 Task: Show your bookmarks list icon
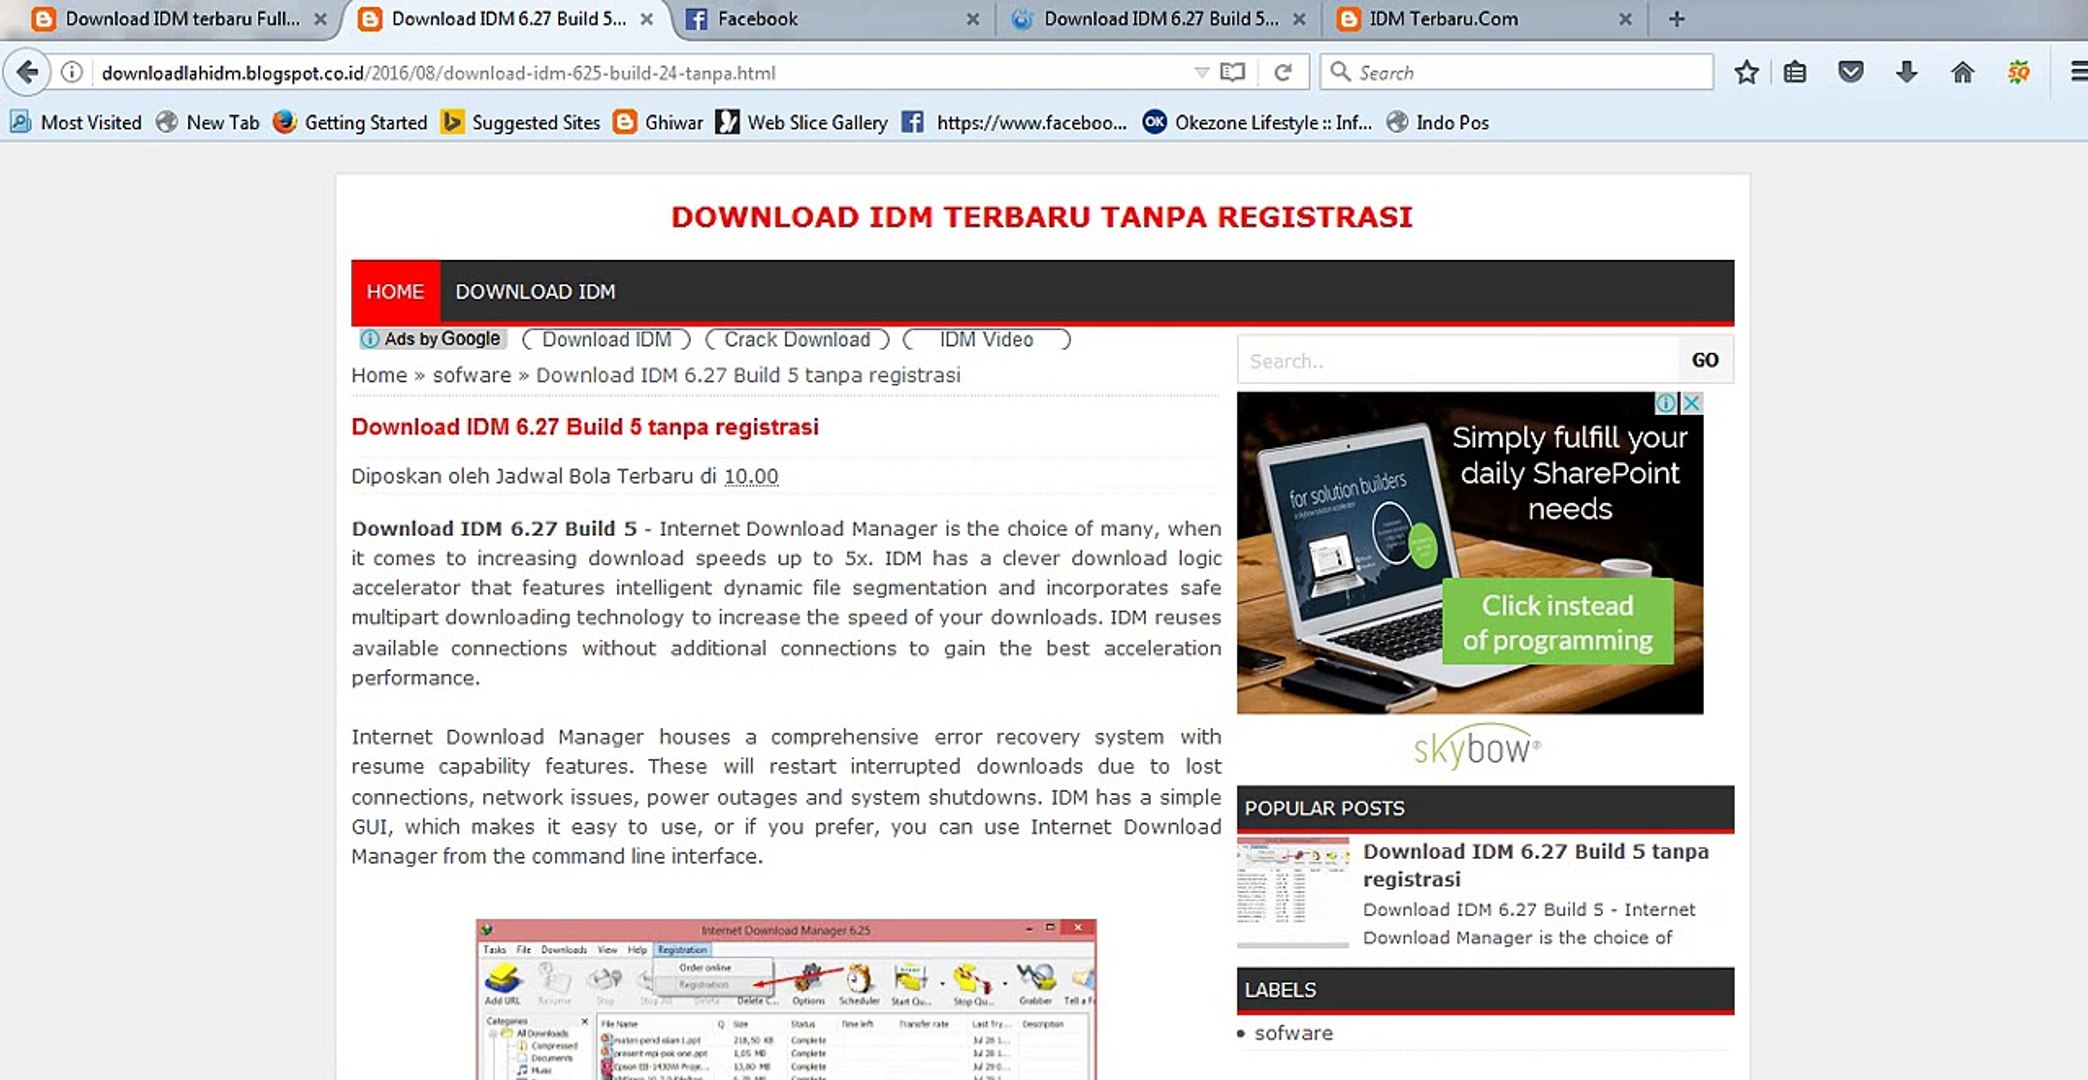1795,72
